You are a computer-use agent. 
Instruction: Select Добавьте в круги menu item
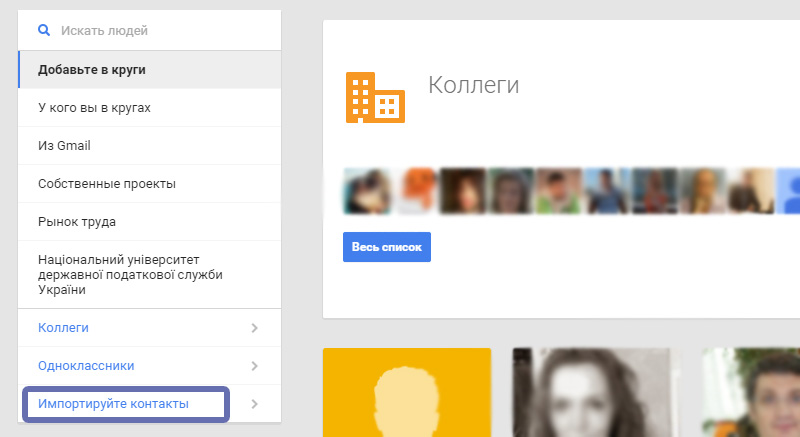point(149,69)
